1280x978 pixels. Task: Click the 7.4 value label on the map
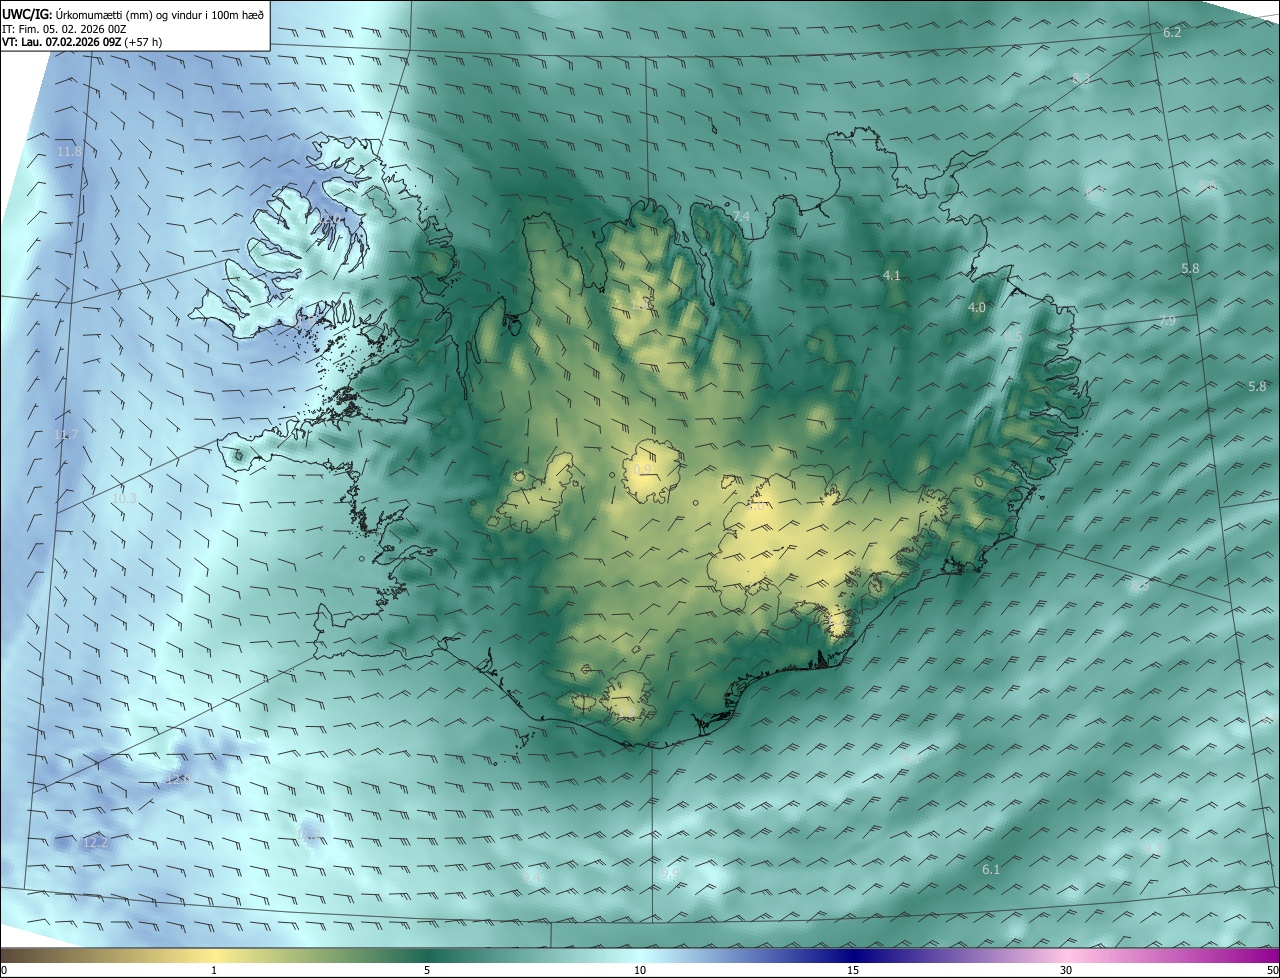(741, 216)
